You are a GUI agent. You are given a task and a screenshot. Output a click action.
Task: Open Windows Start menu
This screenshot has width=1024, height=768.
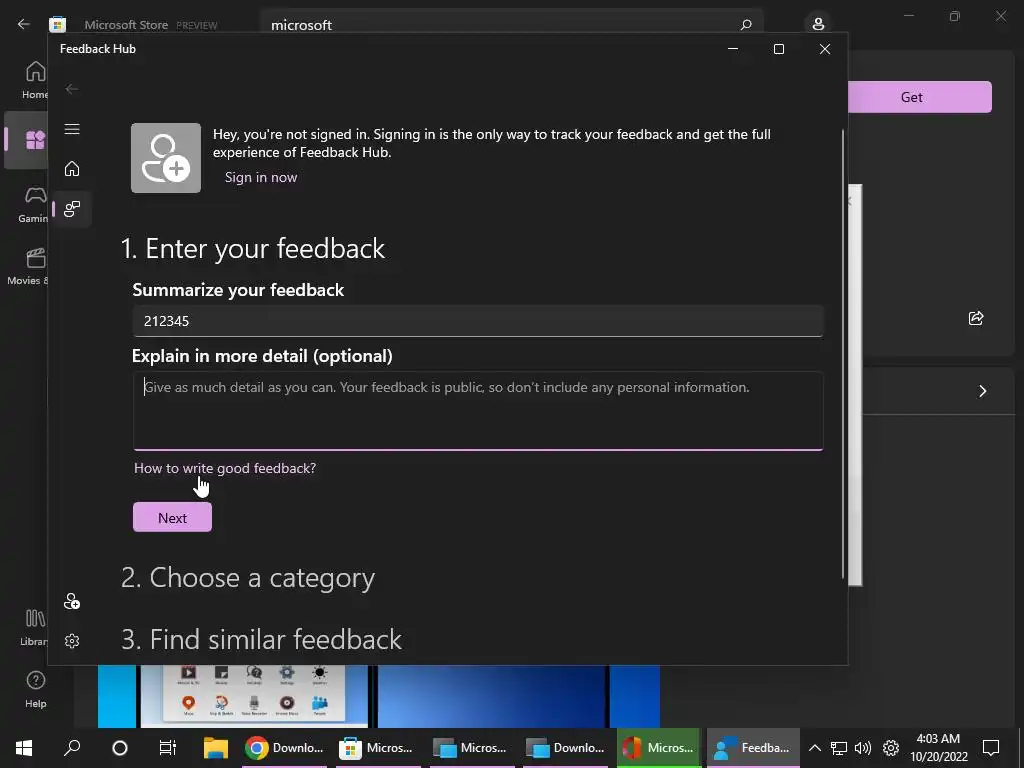(x=24, y=748)
